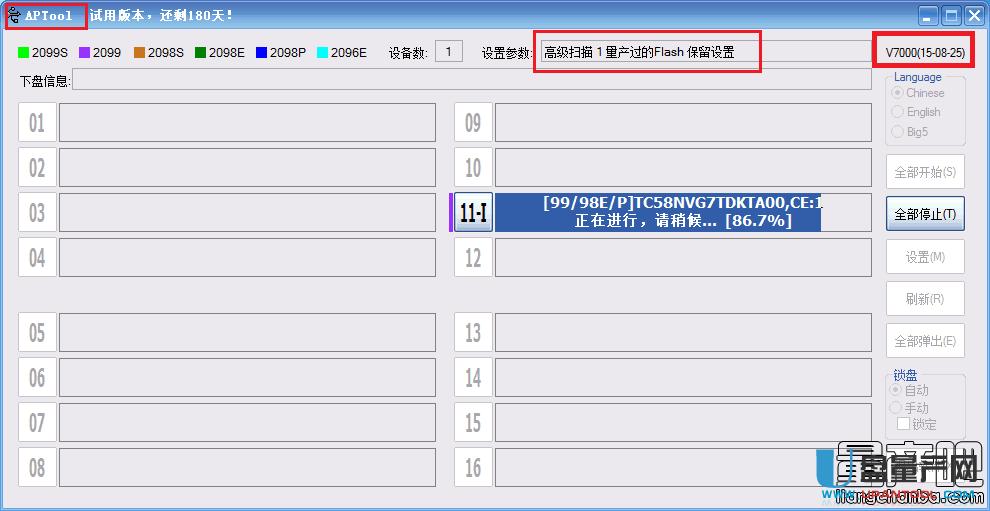Screen dimensions: 990x511
Task: Click the orange 2098S color legend swatch
Action: 140,53
